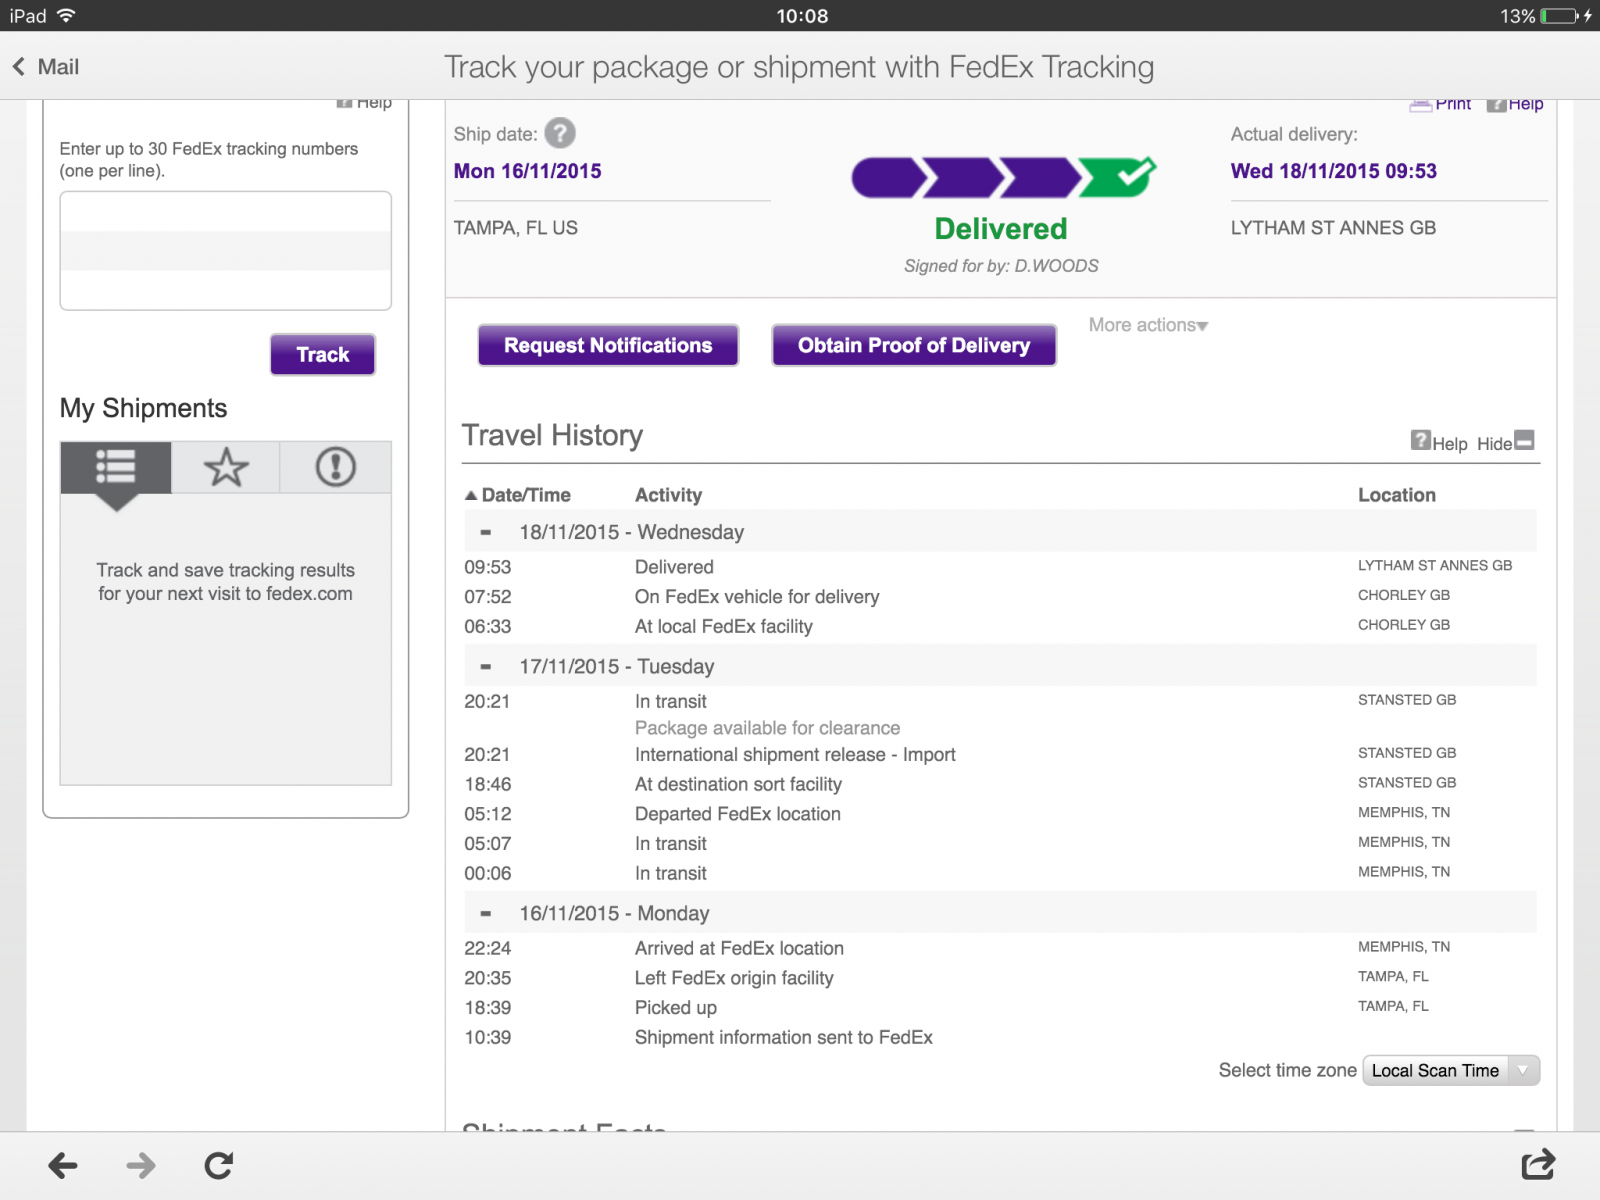The height and width of the screenshot is (1200, 1600).
Task: Open the Local Scan Time dropdown
Action: [1451, 1070]
